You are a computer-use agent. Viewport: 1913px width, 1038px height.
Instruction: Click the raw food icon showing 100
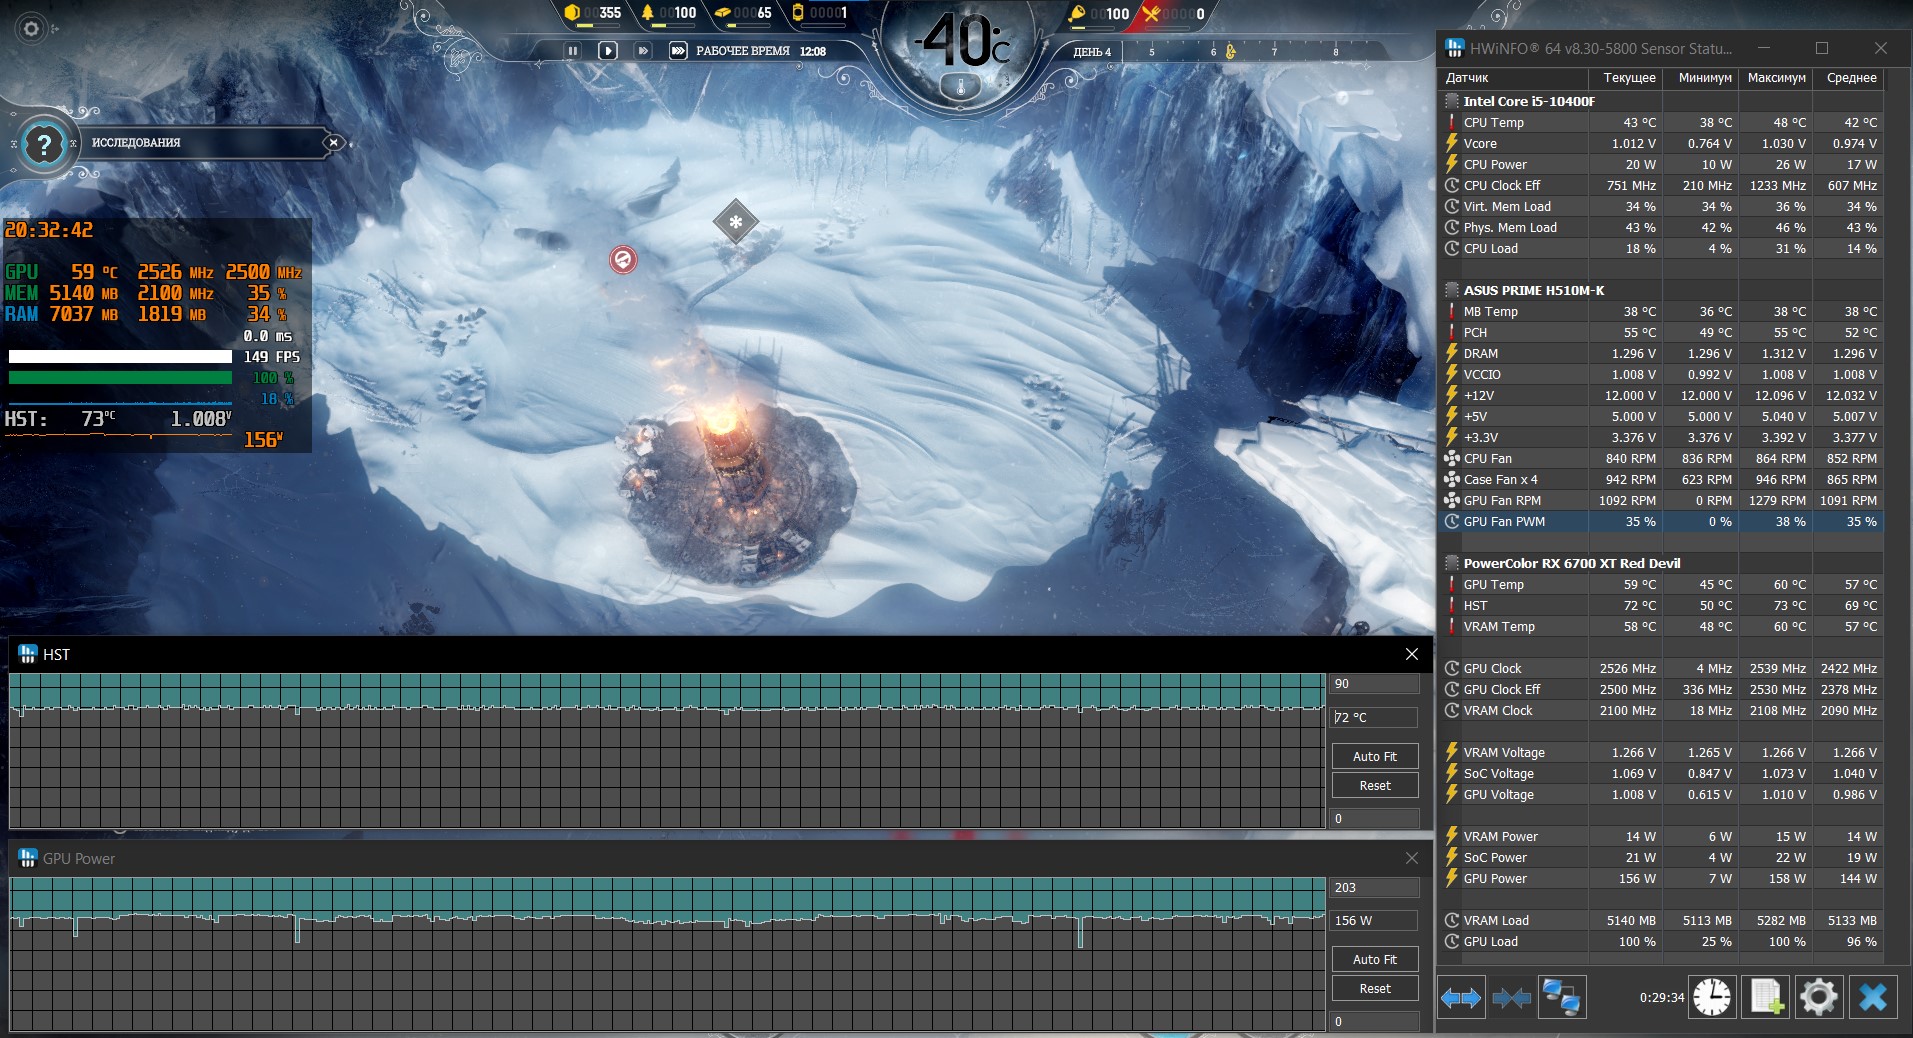click(1077, 13)
